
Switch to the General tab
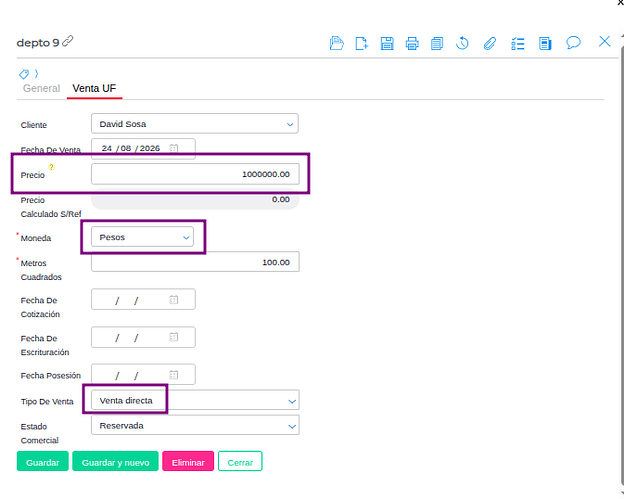41,88
